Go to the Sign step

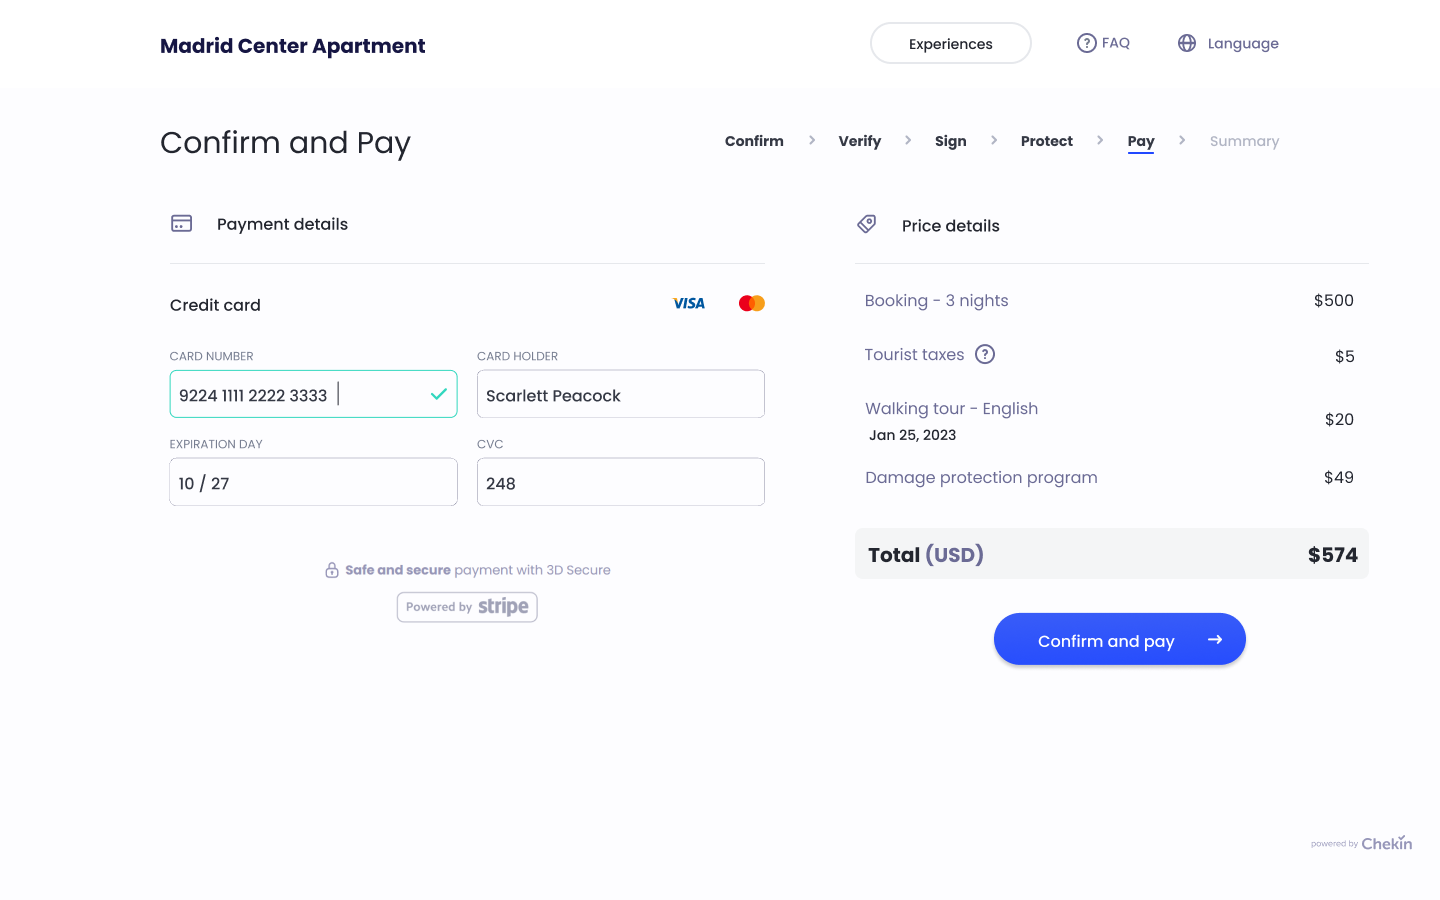(951, 141)
